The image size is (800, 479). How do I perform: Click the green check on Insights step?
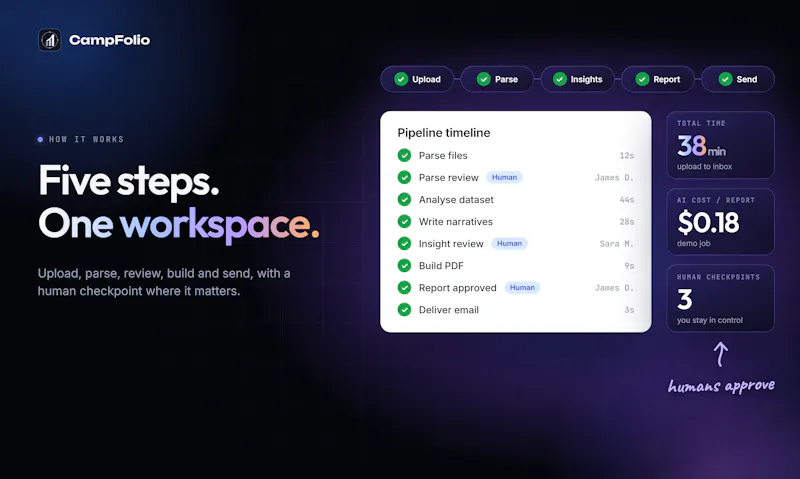click(560, 79)
